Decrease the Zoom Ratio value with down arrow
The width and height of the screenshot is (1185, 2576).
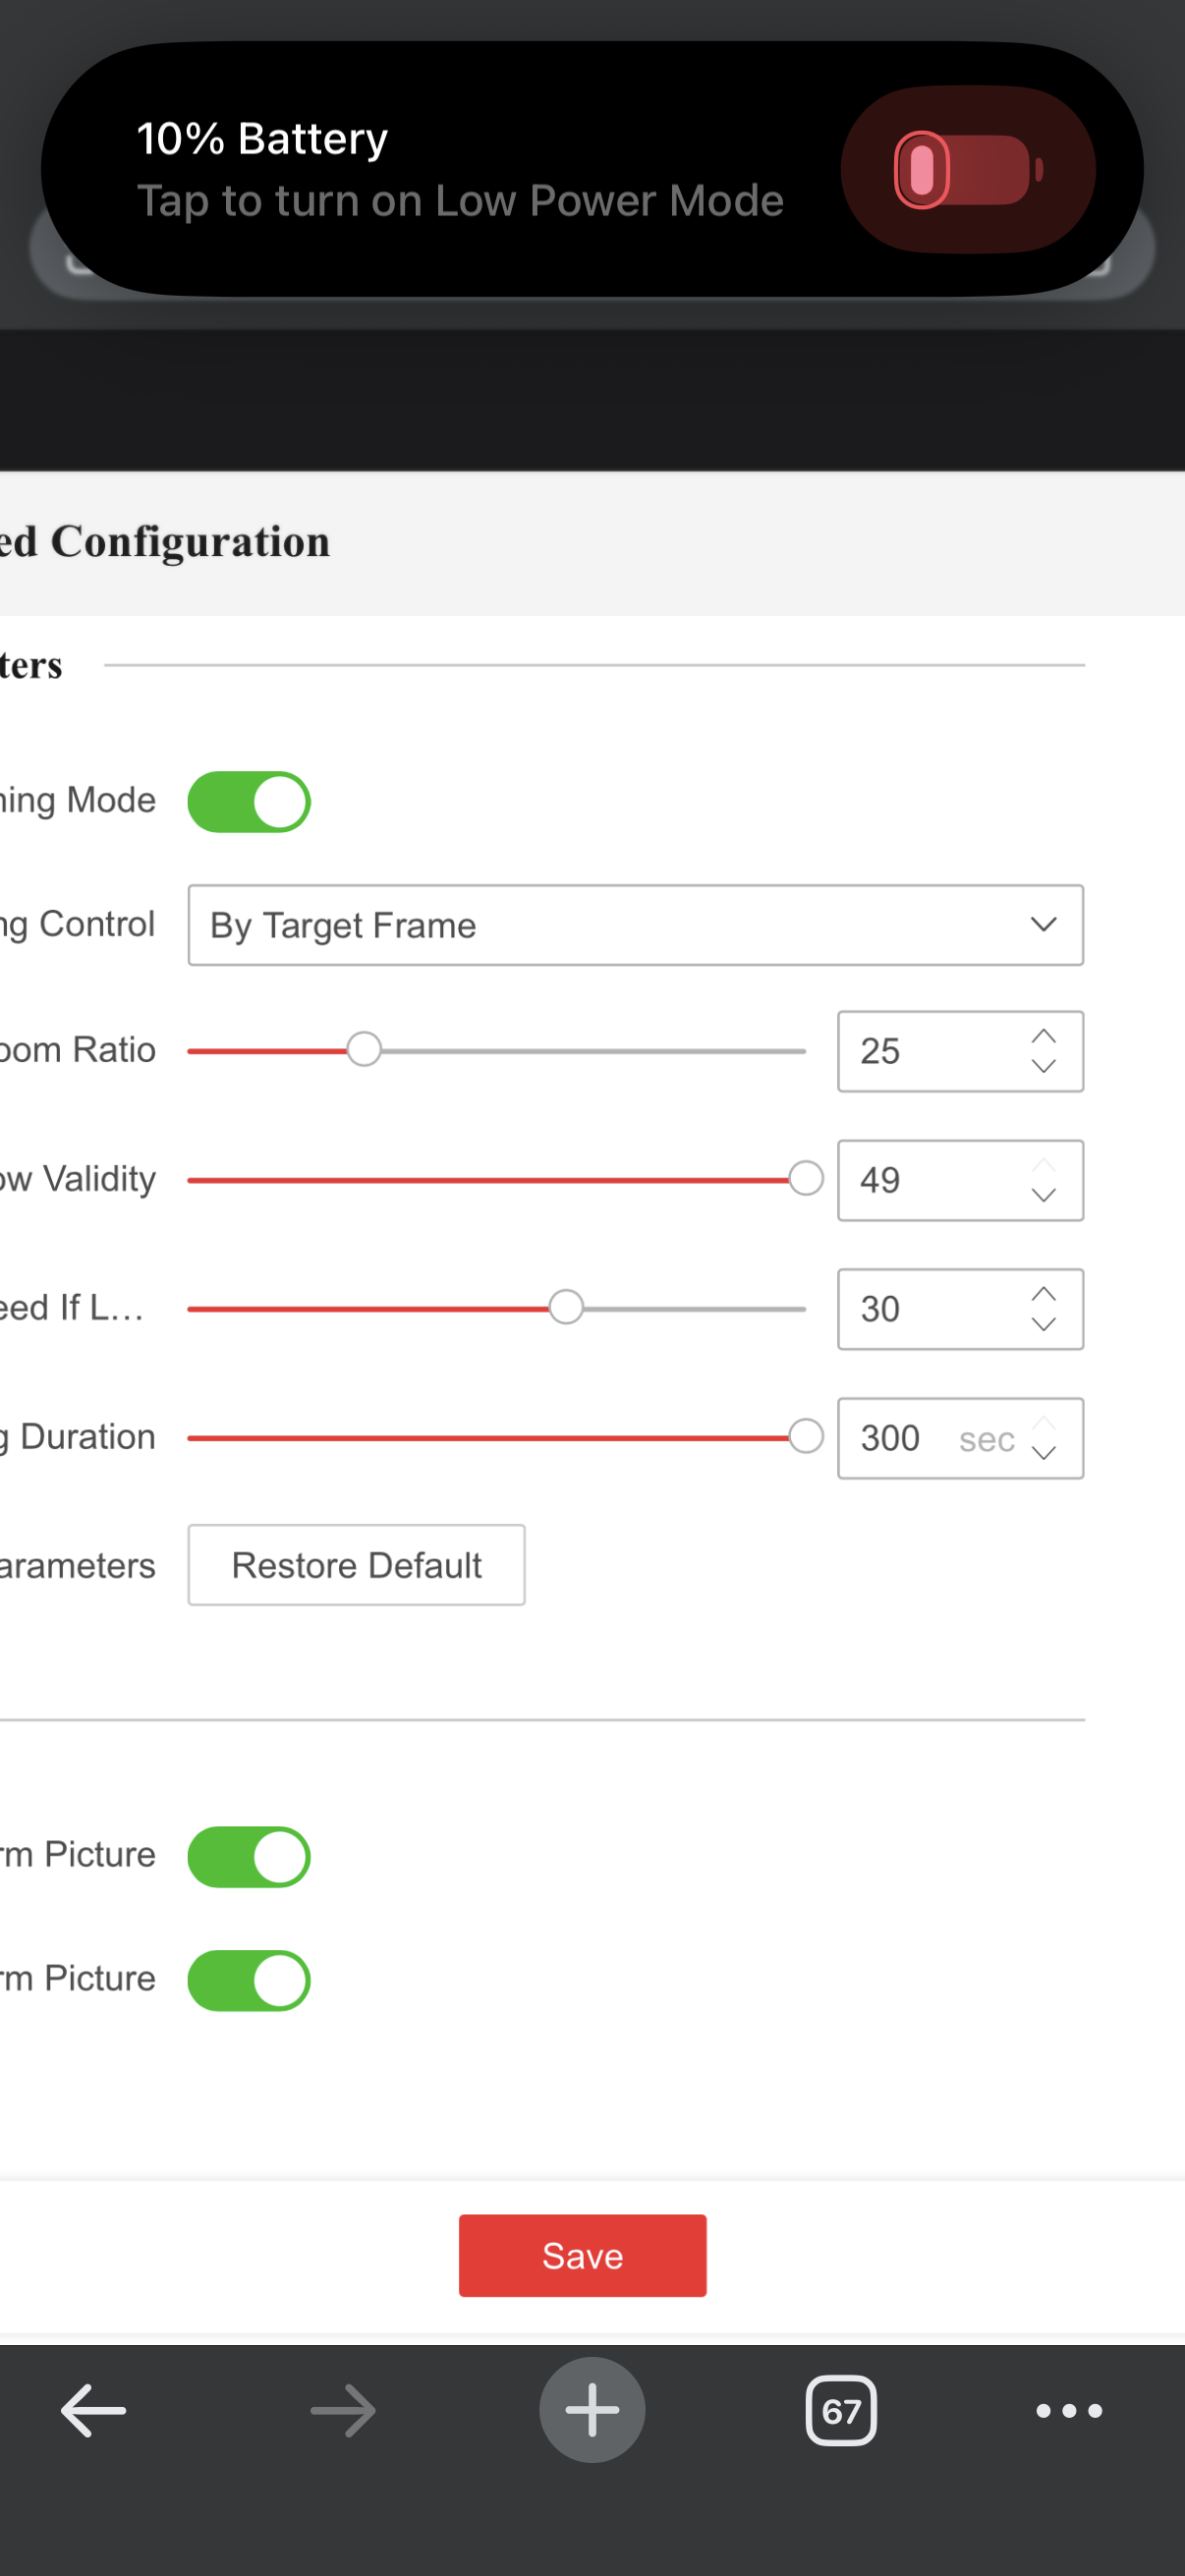tap(1043, 1067)
